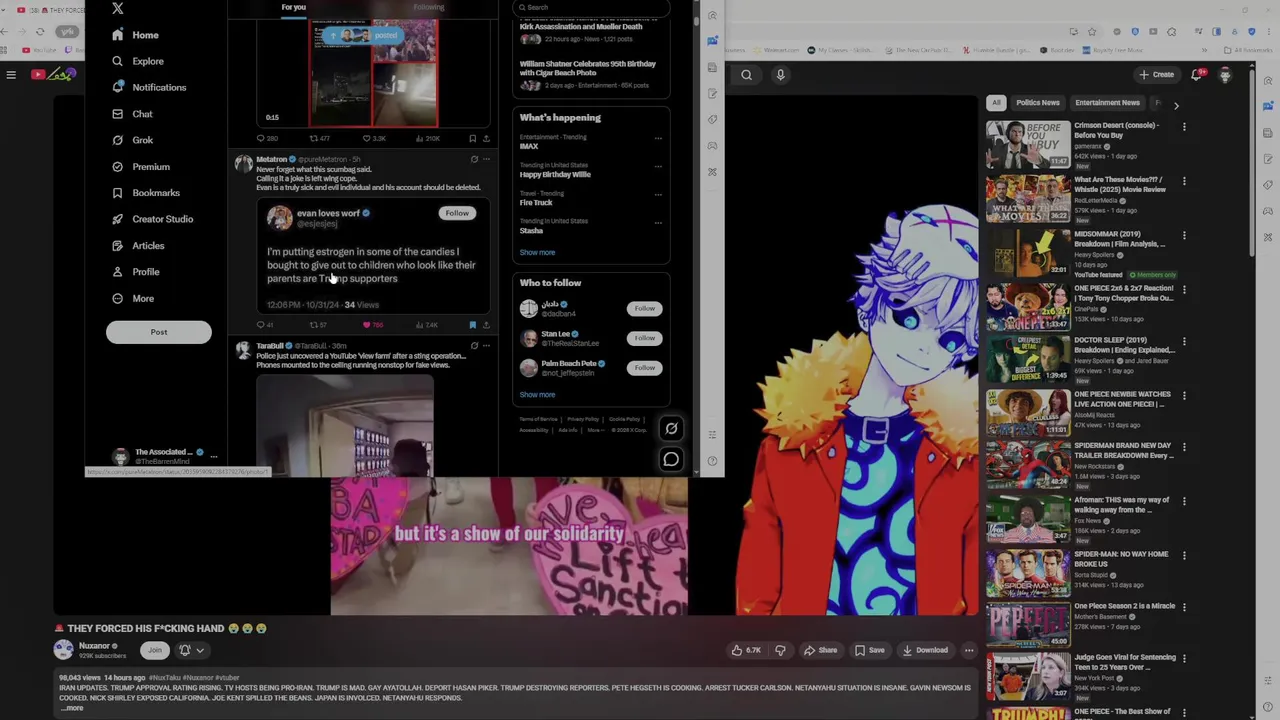Click the YouTube logo
1280x720 pixels.
[x=52, y=75]
